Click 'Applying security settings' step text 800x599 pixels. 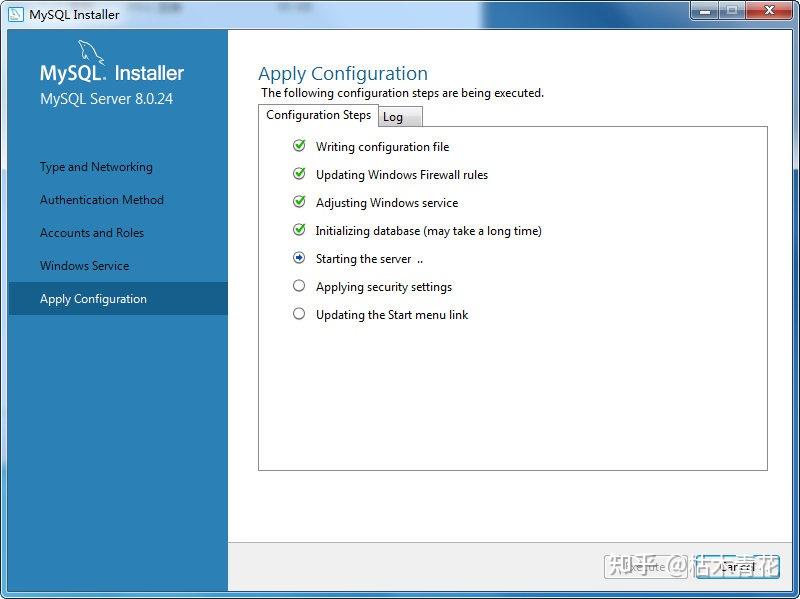point(384,287)
